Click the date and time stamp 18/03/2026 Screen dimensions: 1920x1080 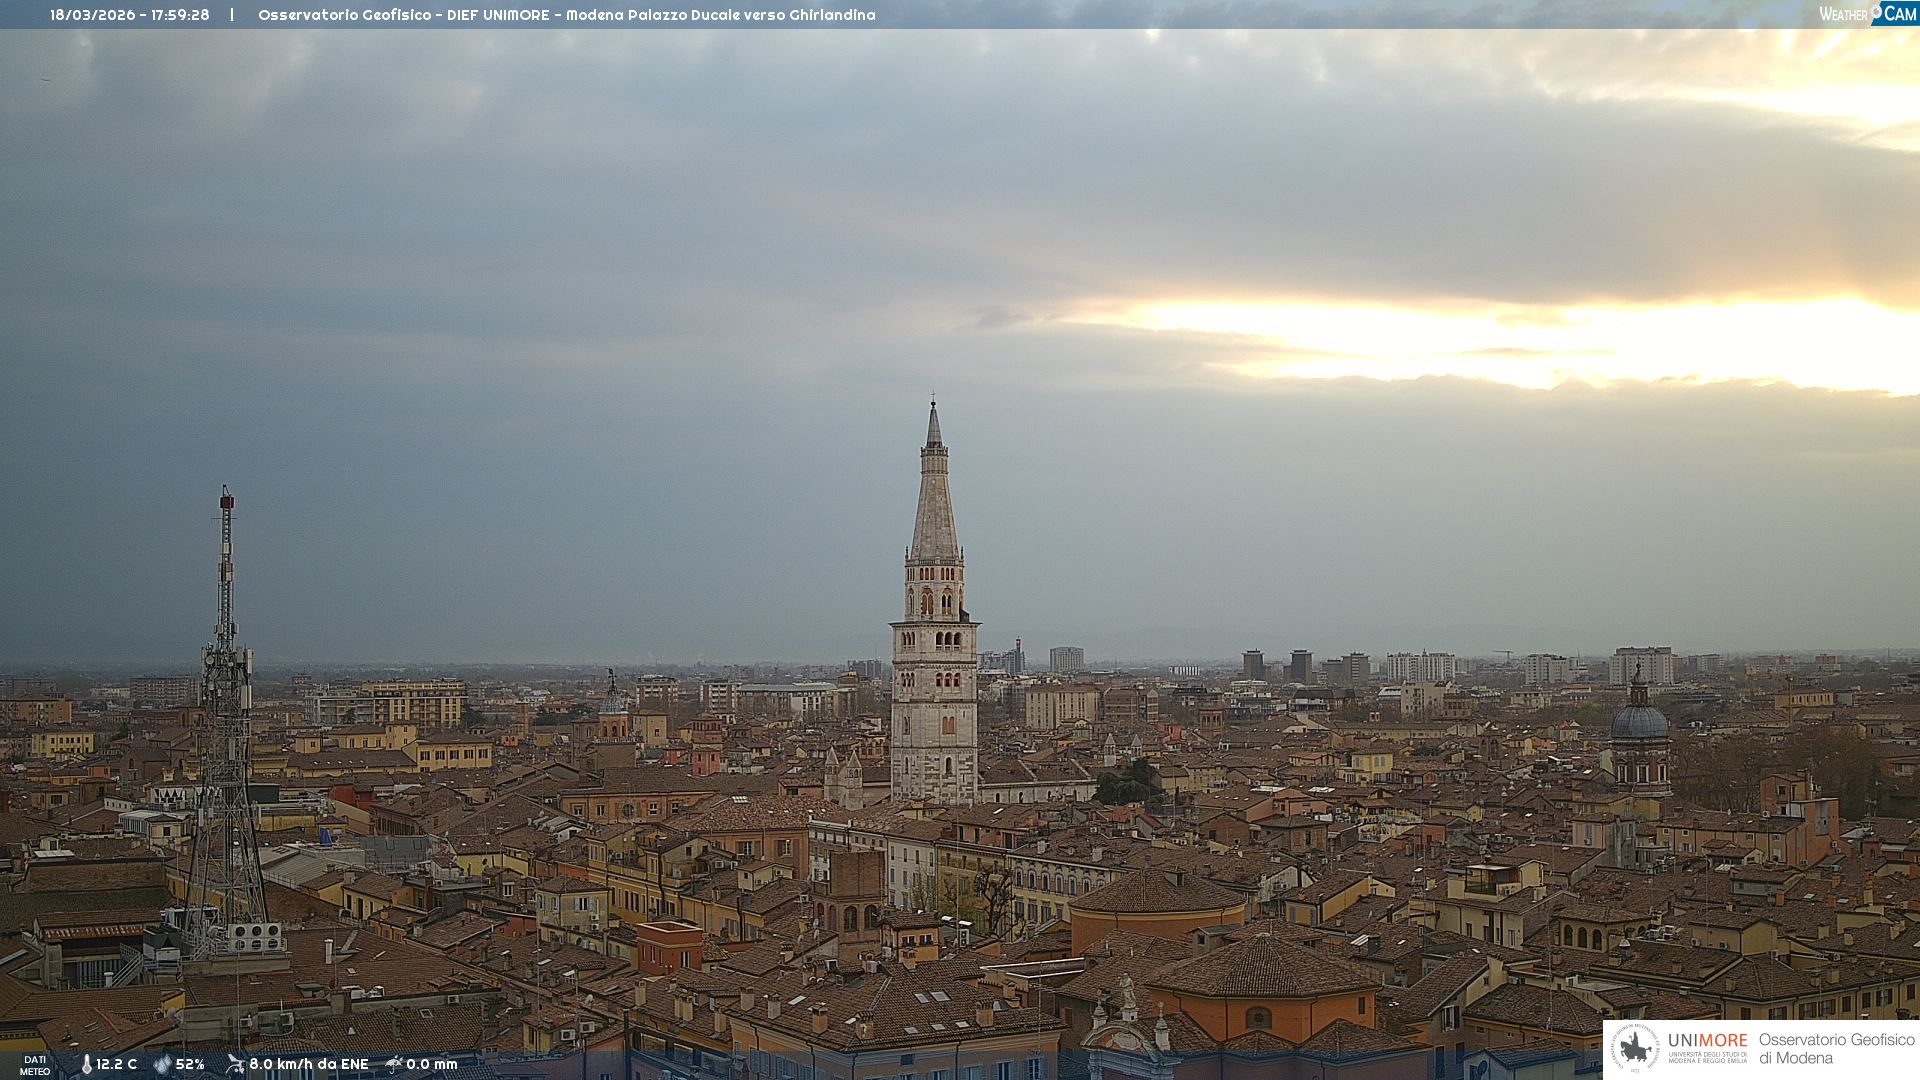click(130, 15)
